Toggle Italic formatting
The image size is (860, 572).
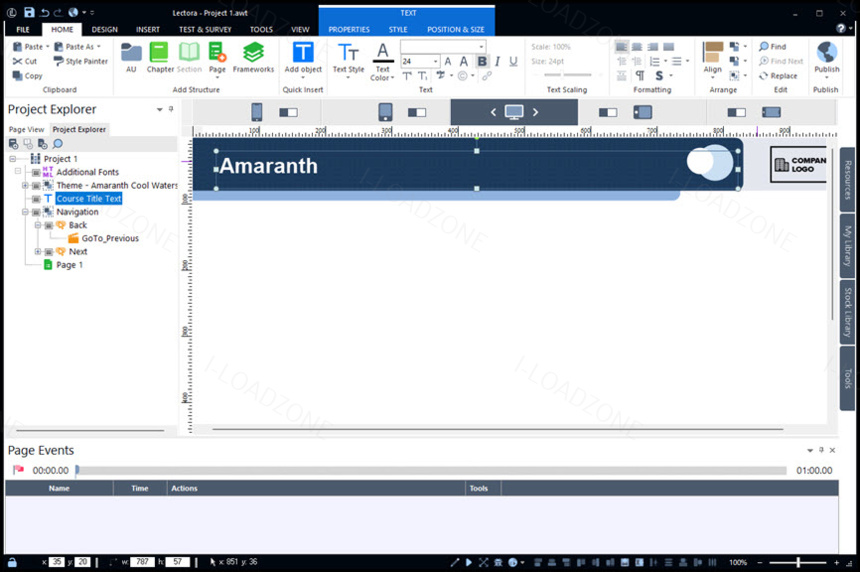(497, 61)
